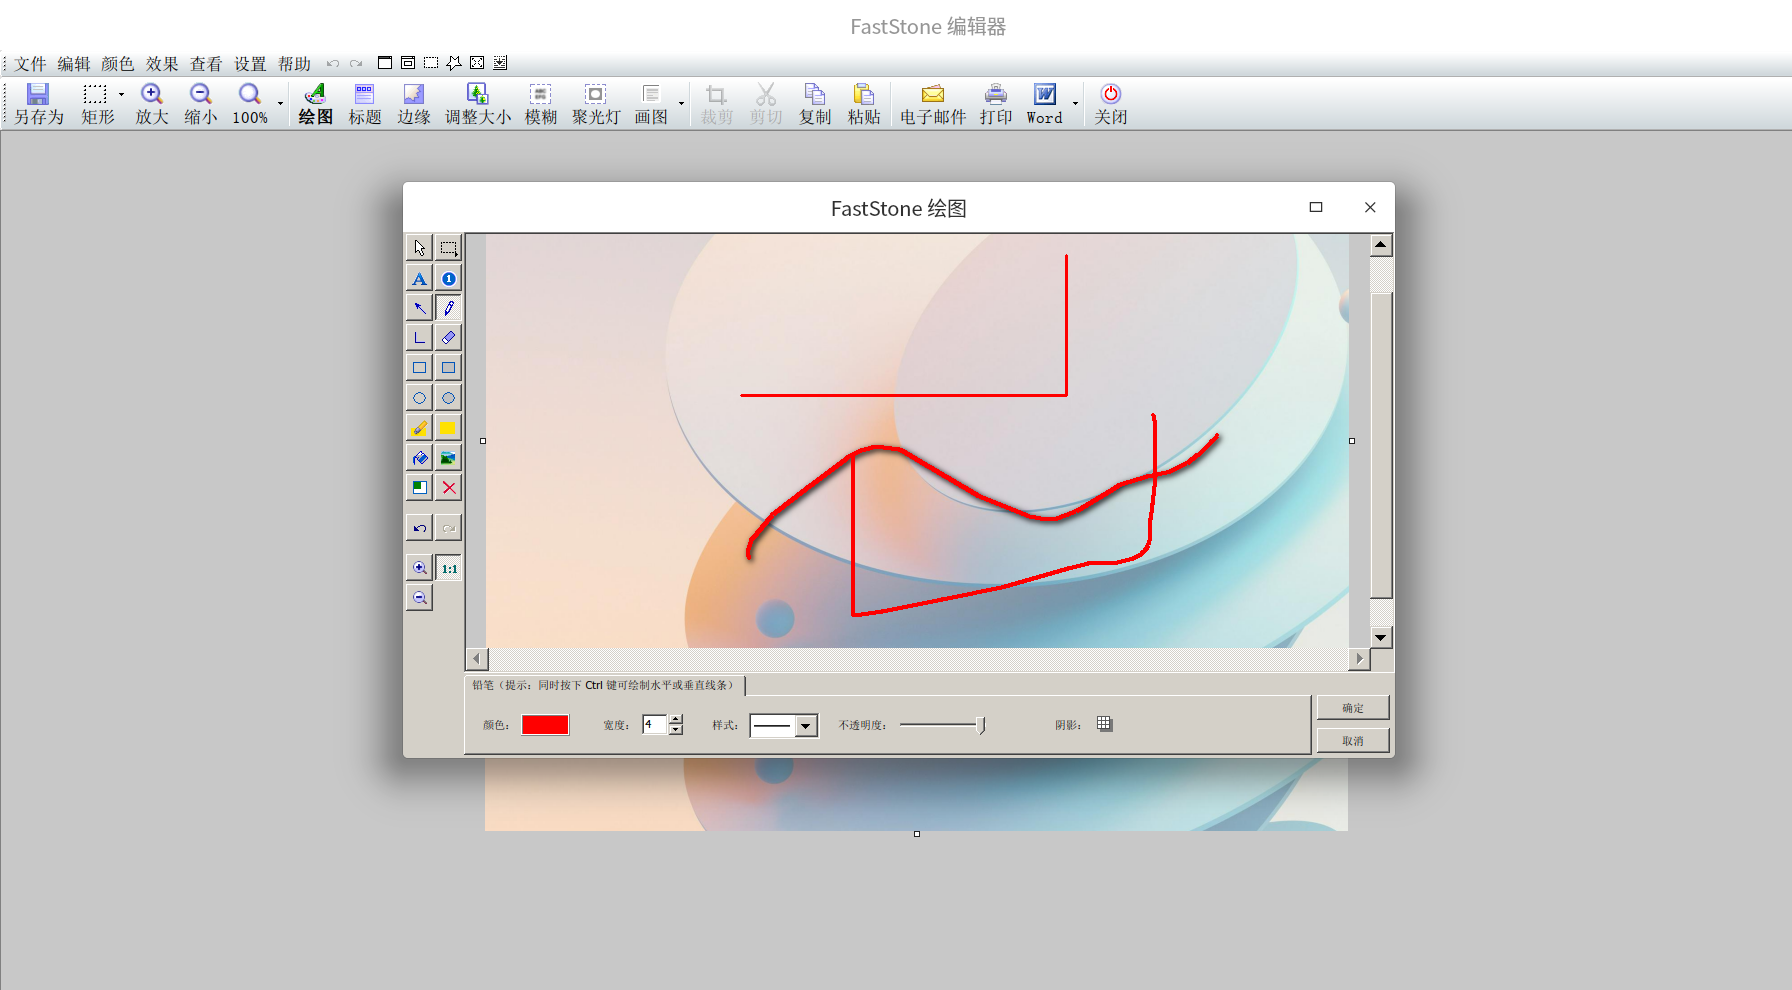
Task: Open the 效果 menu
Action: 162,64
